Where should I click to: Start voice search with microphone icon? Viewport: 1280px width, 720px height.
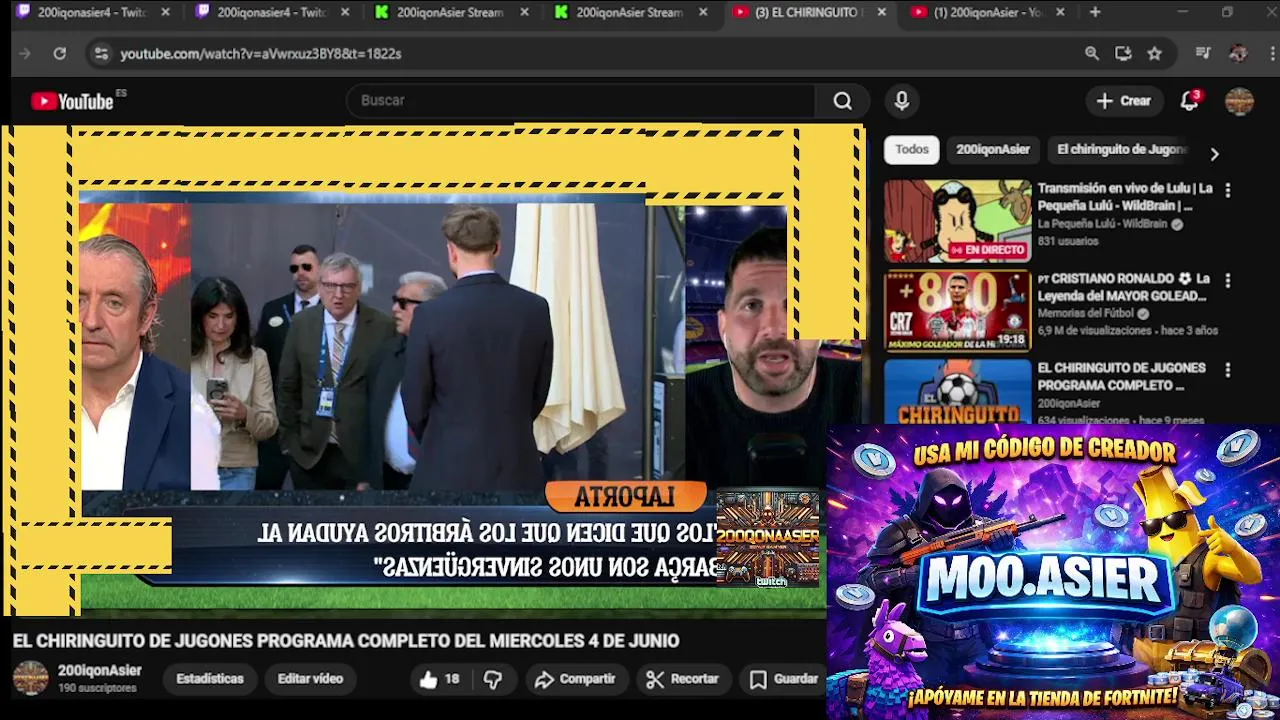pos(902,101)
